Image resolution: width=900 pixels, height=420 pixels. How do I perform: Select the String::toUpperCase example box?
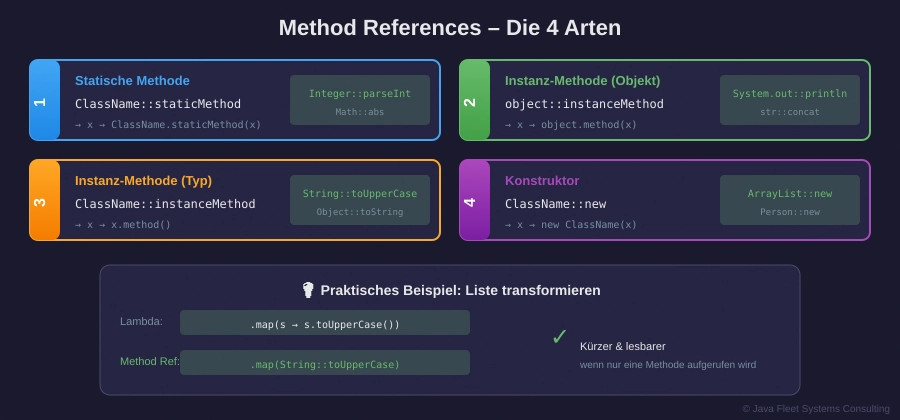(360, 200)
